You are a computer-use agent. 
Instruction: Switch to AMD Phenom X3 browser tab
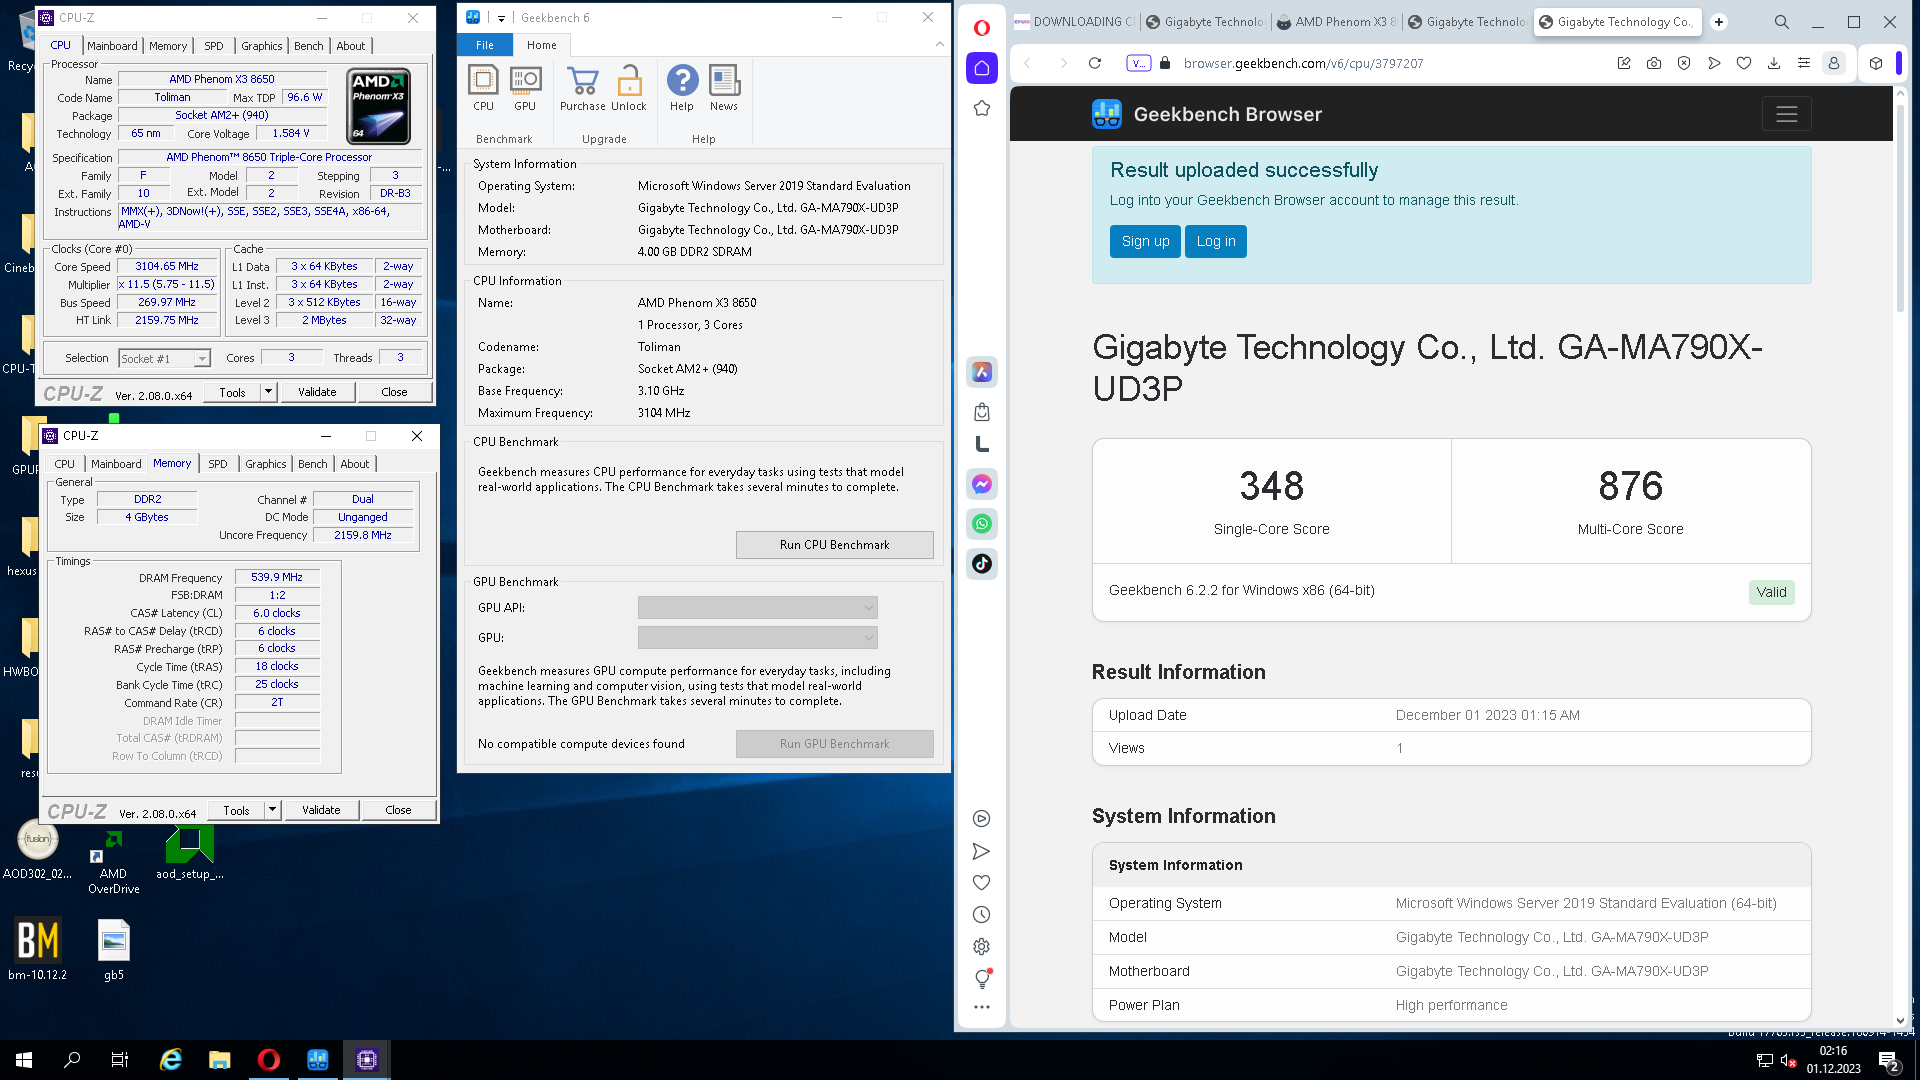[1336, 22]
